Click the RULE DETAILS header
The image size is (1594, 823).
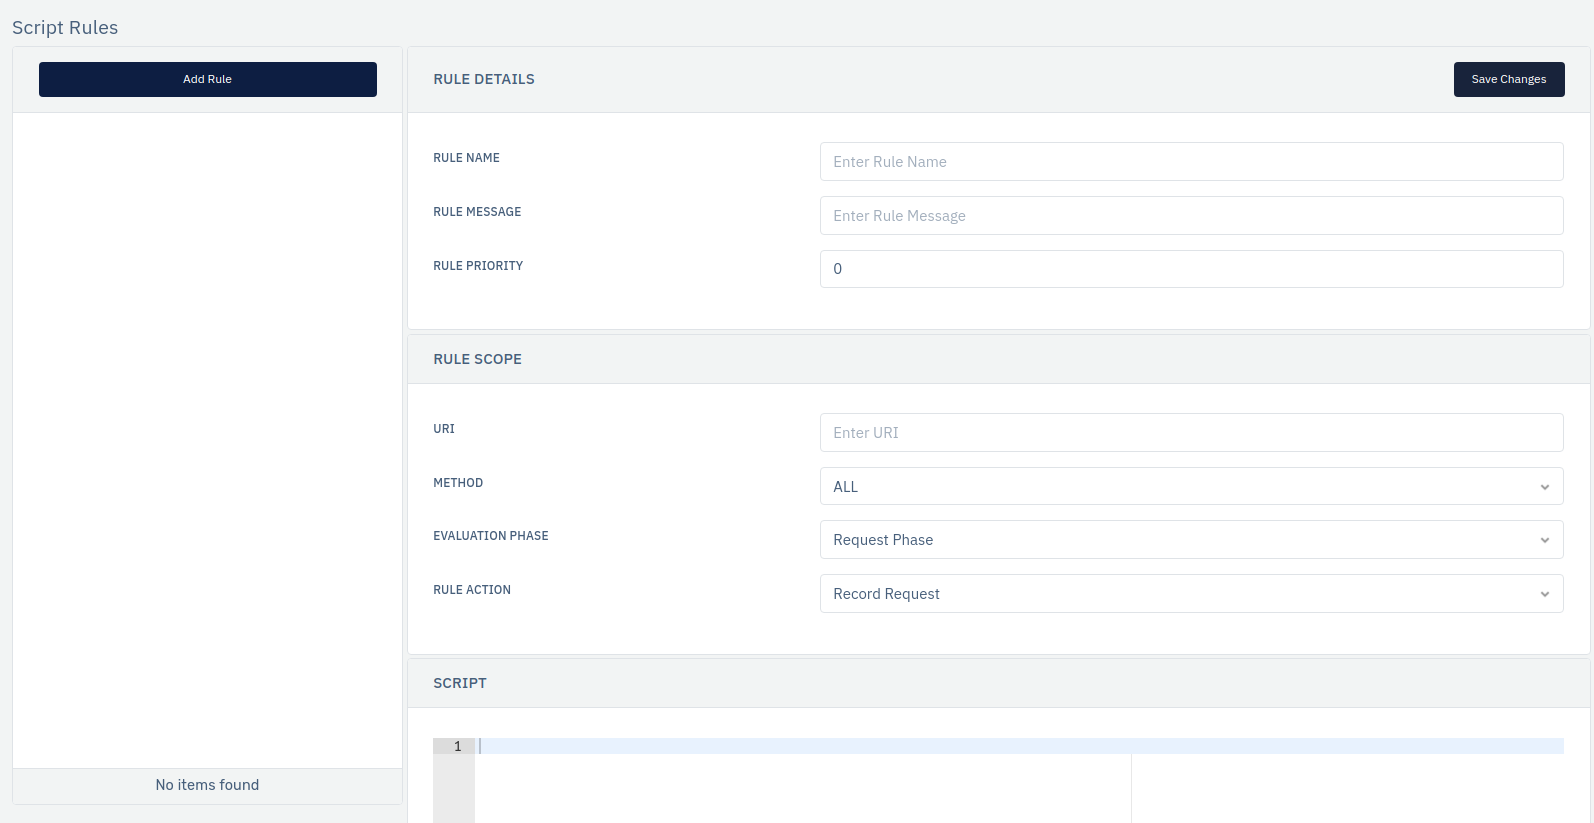pos(484,79)
